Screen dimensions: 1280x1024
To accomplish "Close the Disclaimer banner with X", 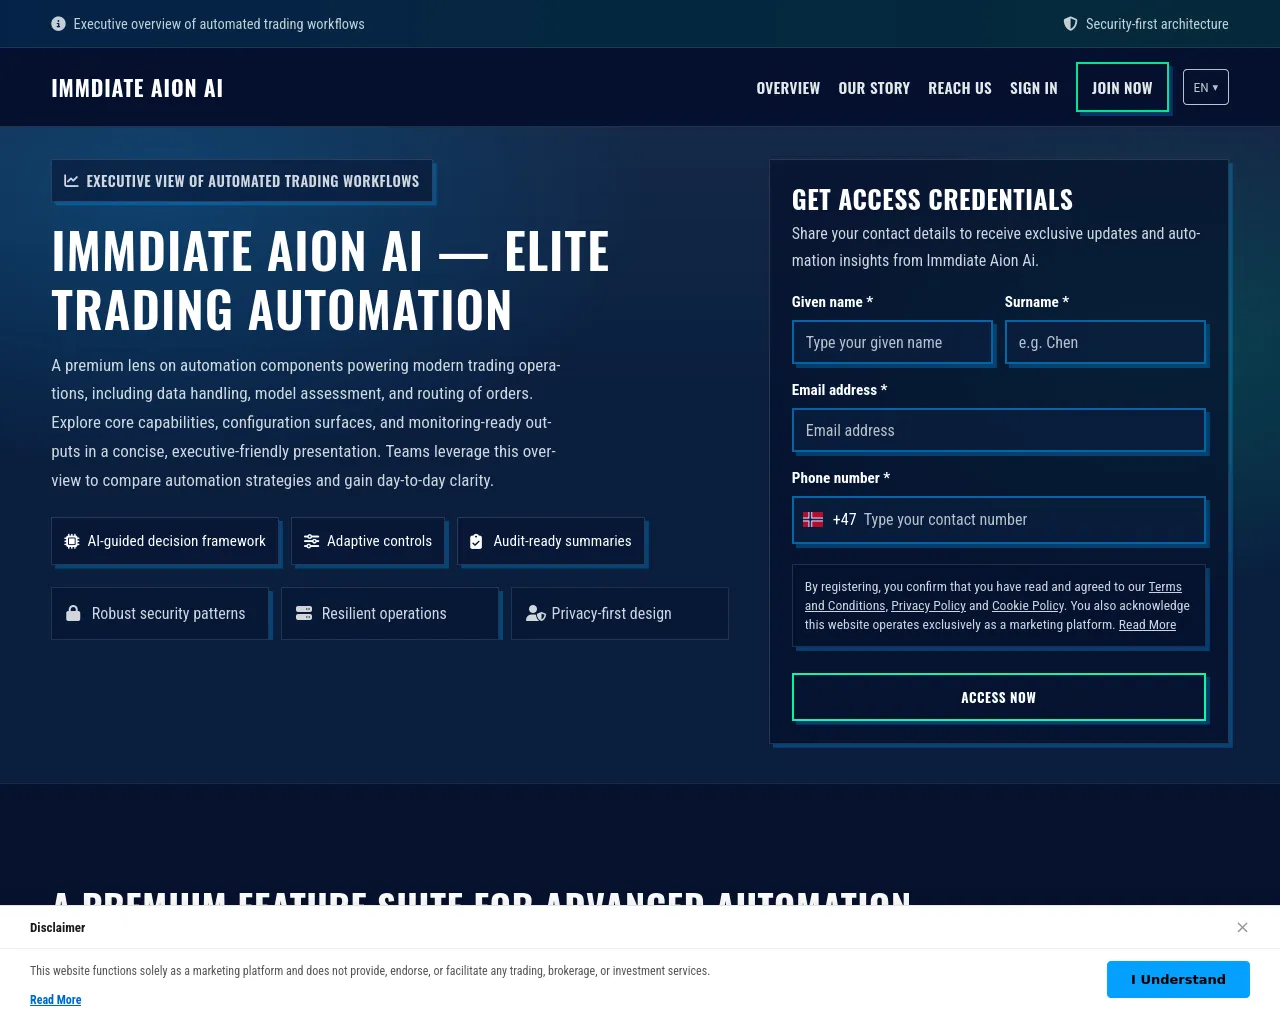I will (1242, 927).
